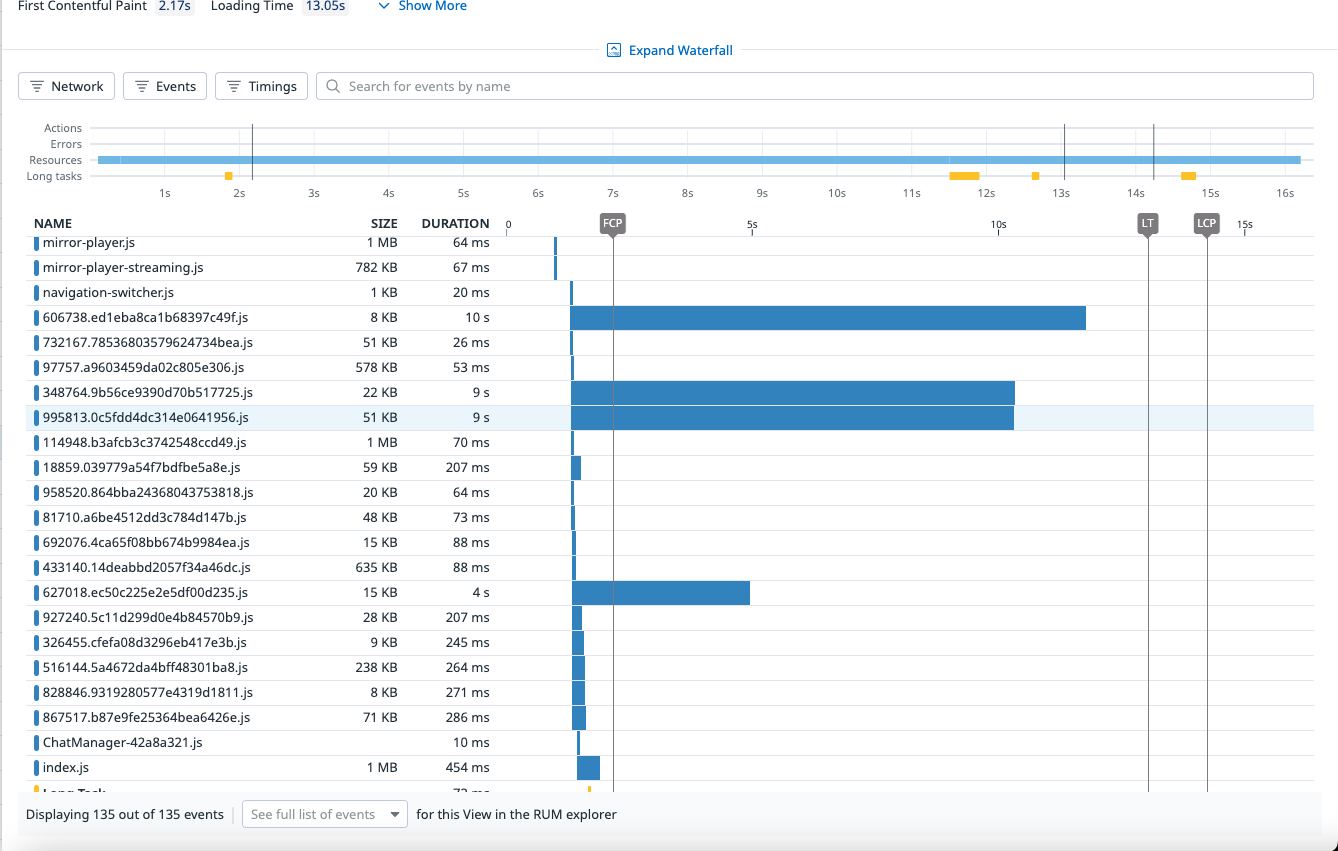1338x851 pixels.
Task: Open the Events filter
Action: point(165,87)
